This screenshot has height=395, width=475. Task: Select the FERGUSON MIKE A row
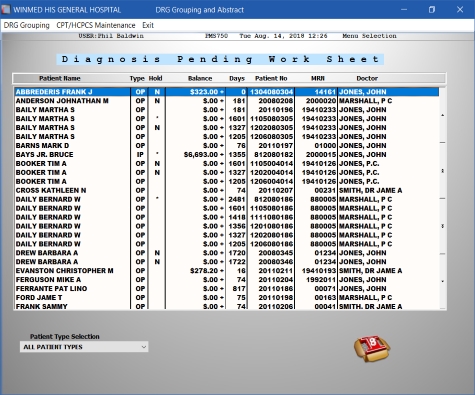[227, 280]
